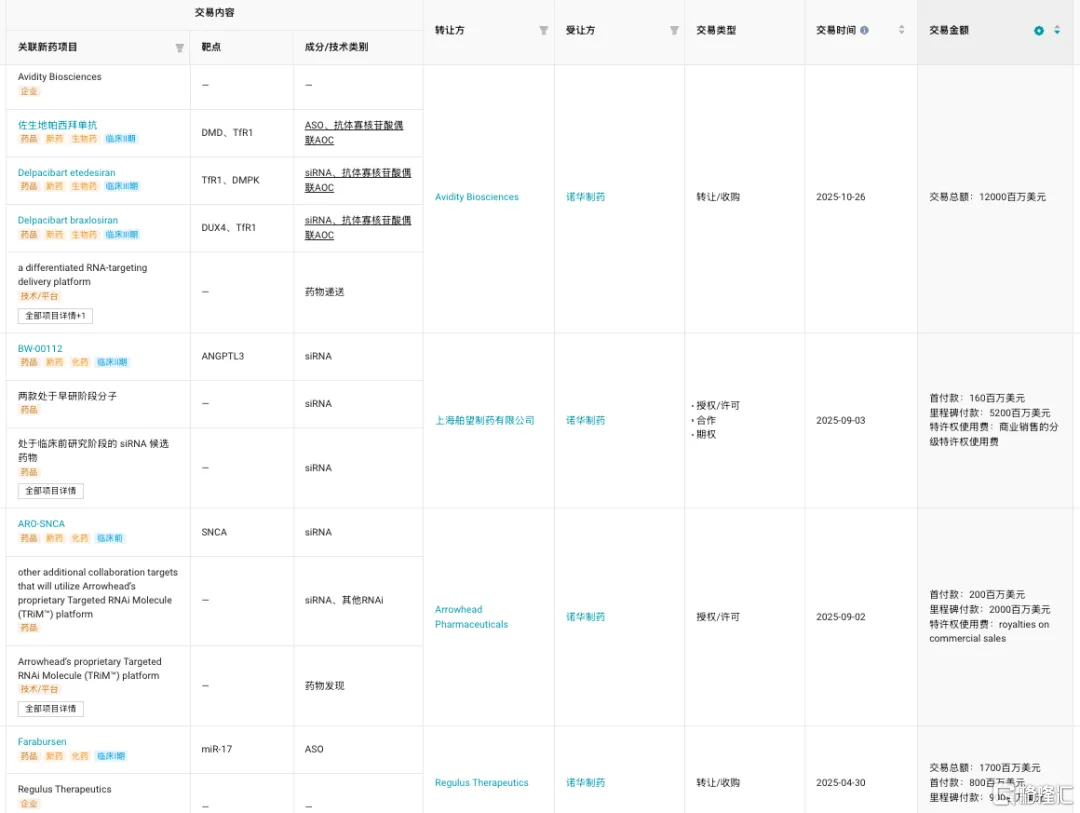The image size is (1080, 813).
Task: Open Farabursen drug link
Action: tap(42, 741)
